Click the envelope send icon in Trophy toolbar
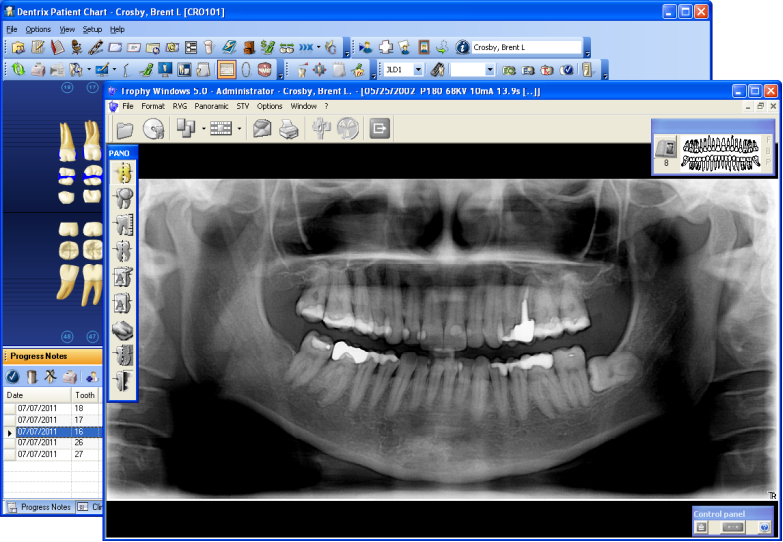 pyautogui.click(x=262, y=129)
